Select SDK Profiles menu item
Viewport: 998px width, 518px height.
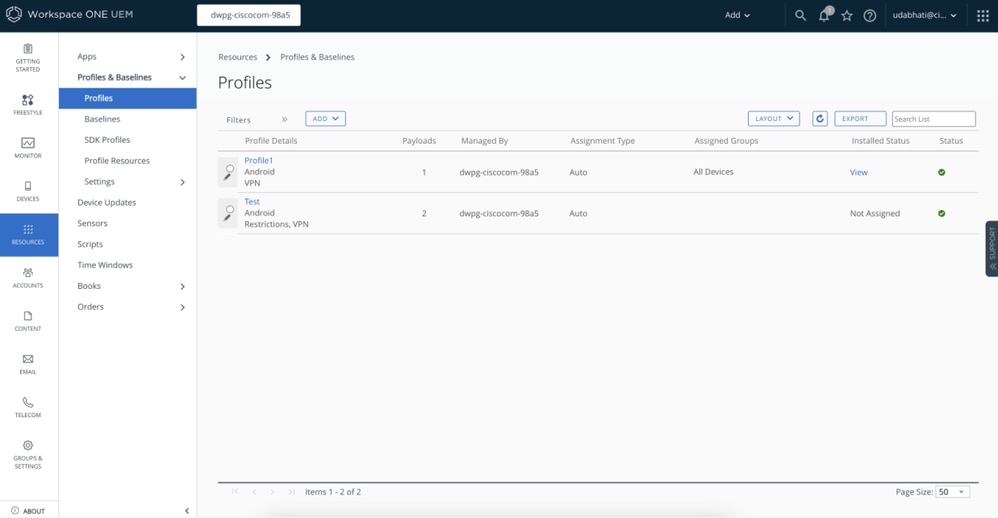tap(107, 140)
